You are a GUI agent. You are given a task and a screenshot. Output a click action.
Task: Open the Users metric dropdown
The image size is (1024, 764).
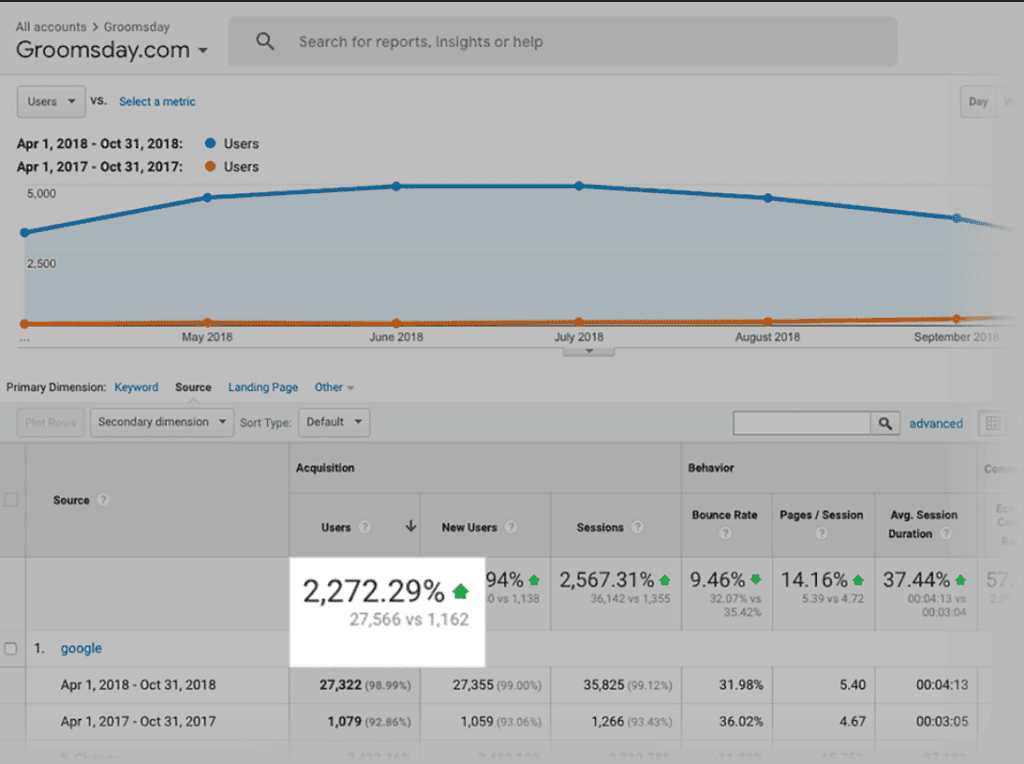pos(50,101)
